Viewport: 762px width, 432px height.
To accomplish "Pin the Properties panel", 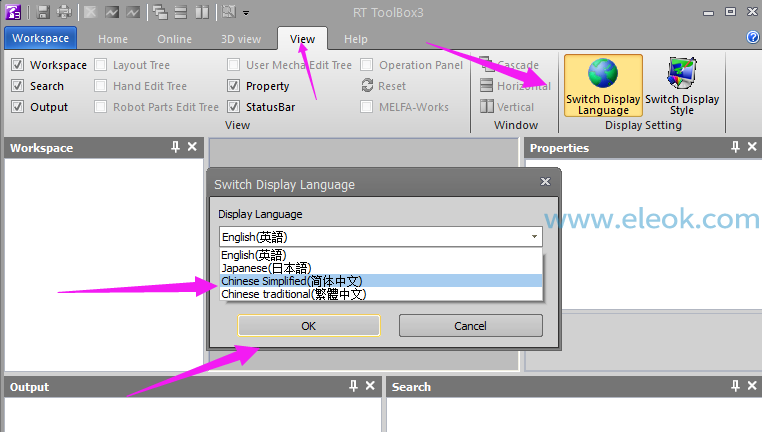I will 735,147.
